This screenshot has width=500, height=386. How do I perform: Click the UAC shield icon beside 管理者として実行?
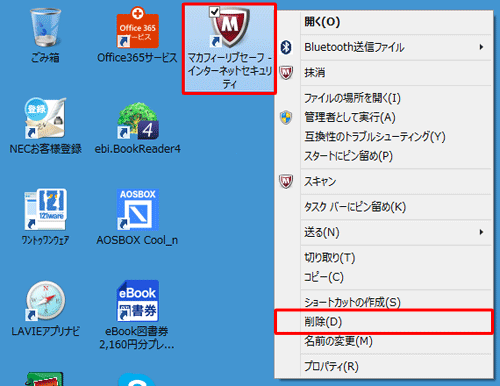click(x=286, y=117)
